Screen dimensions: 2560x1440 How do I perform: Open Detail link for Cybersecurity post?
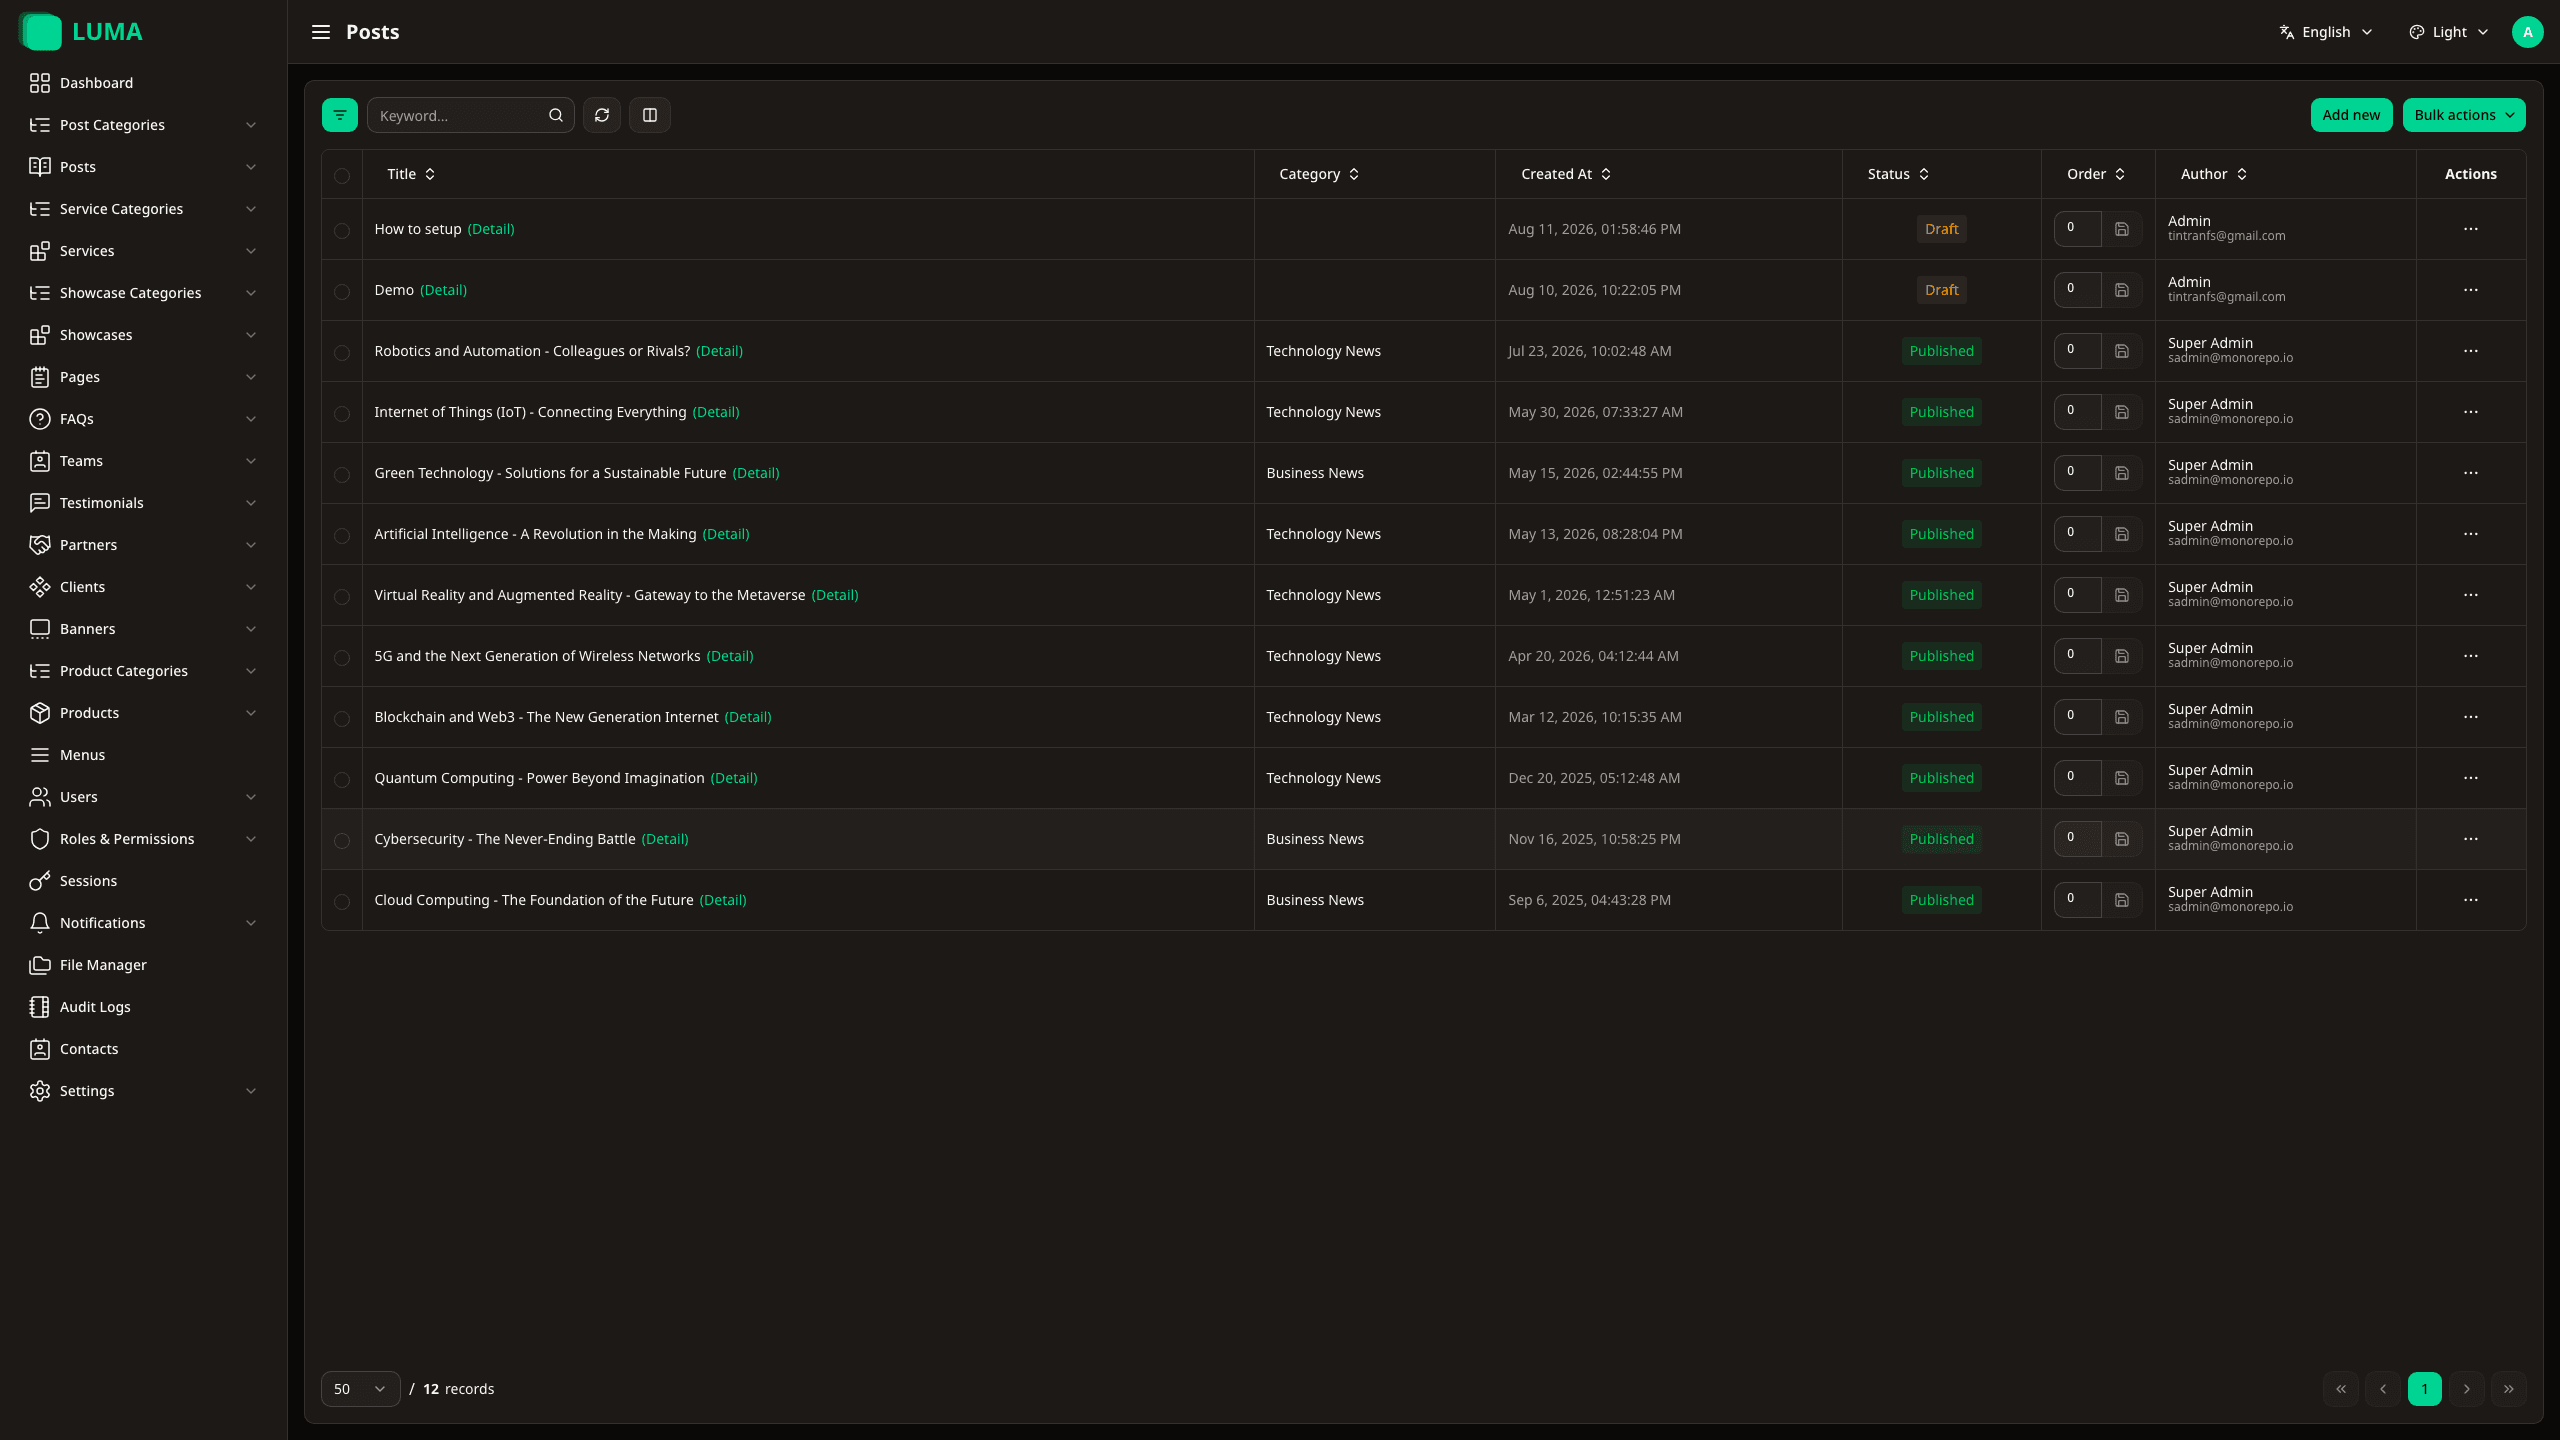[x=665, y=839]
